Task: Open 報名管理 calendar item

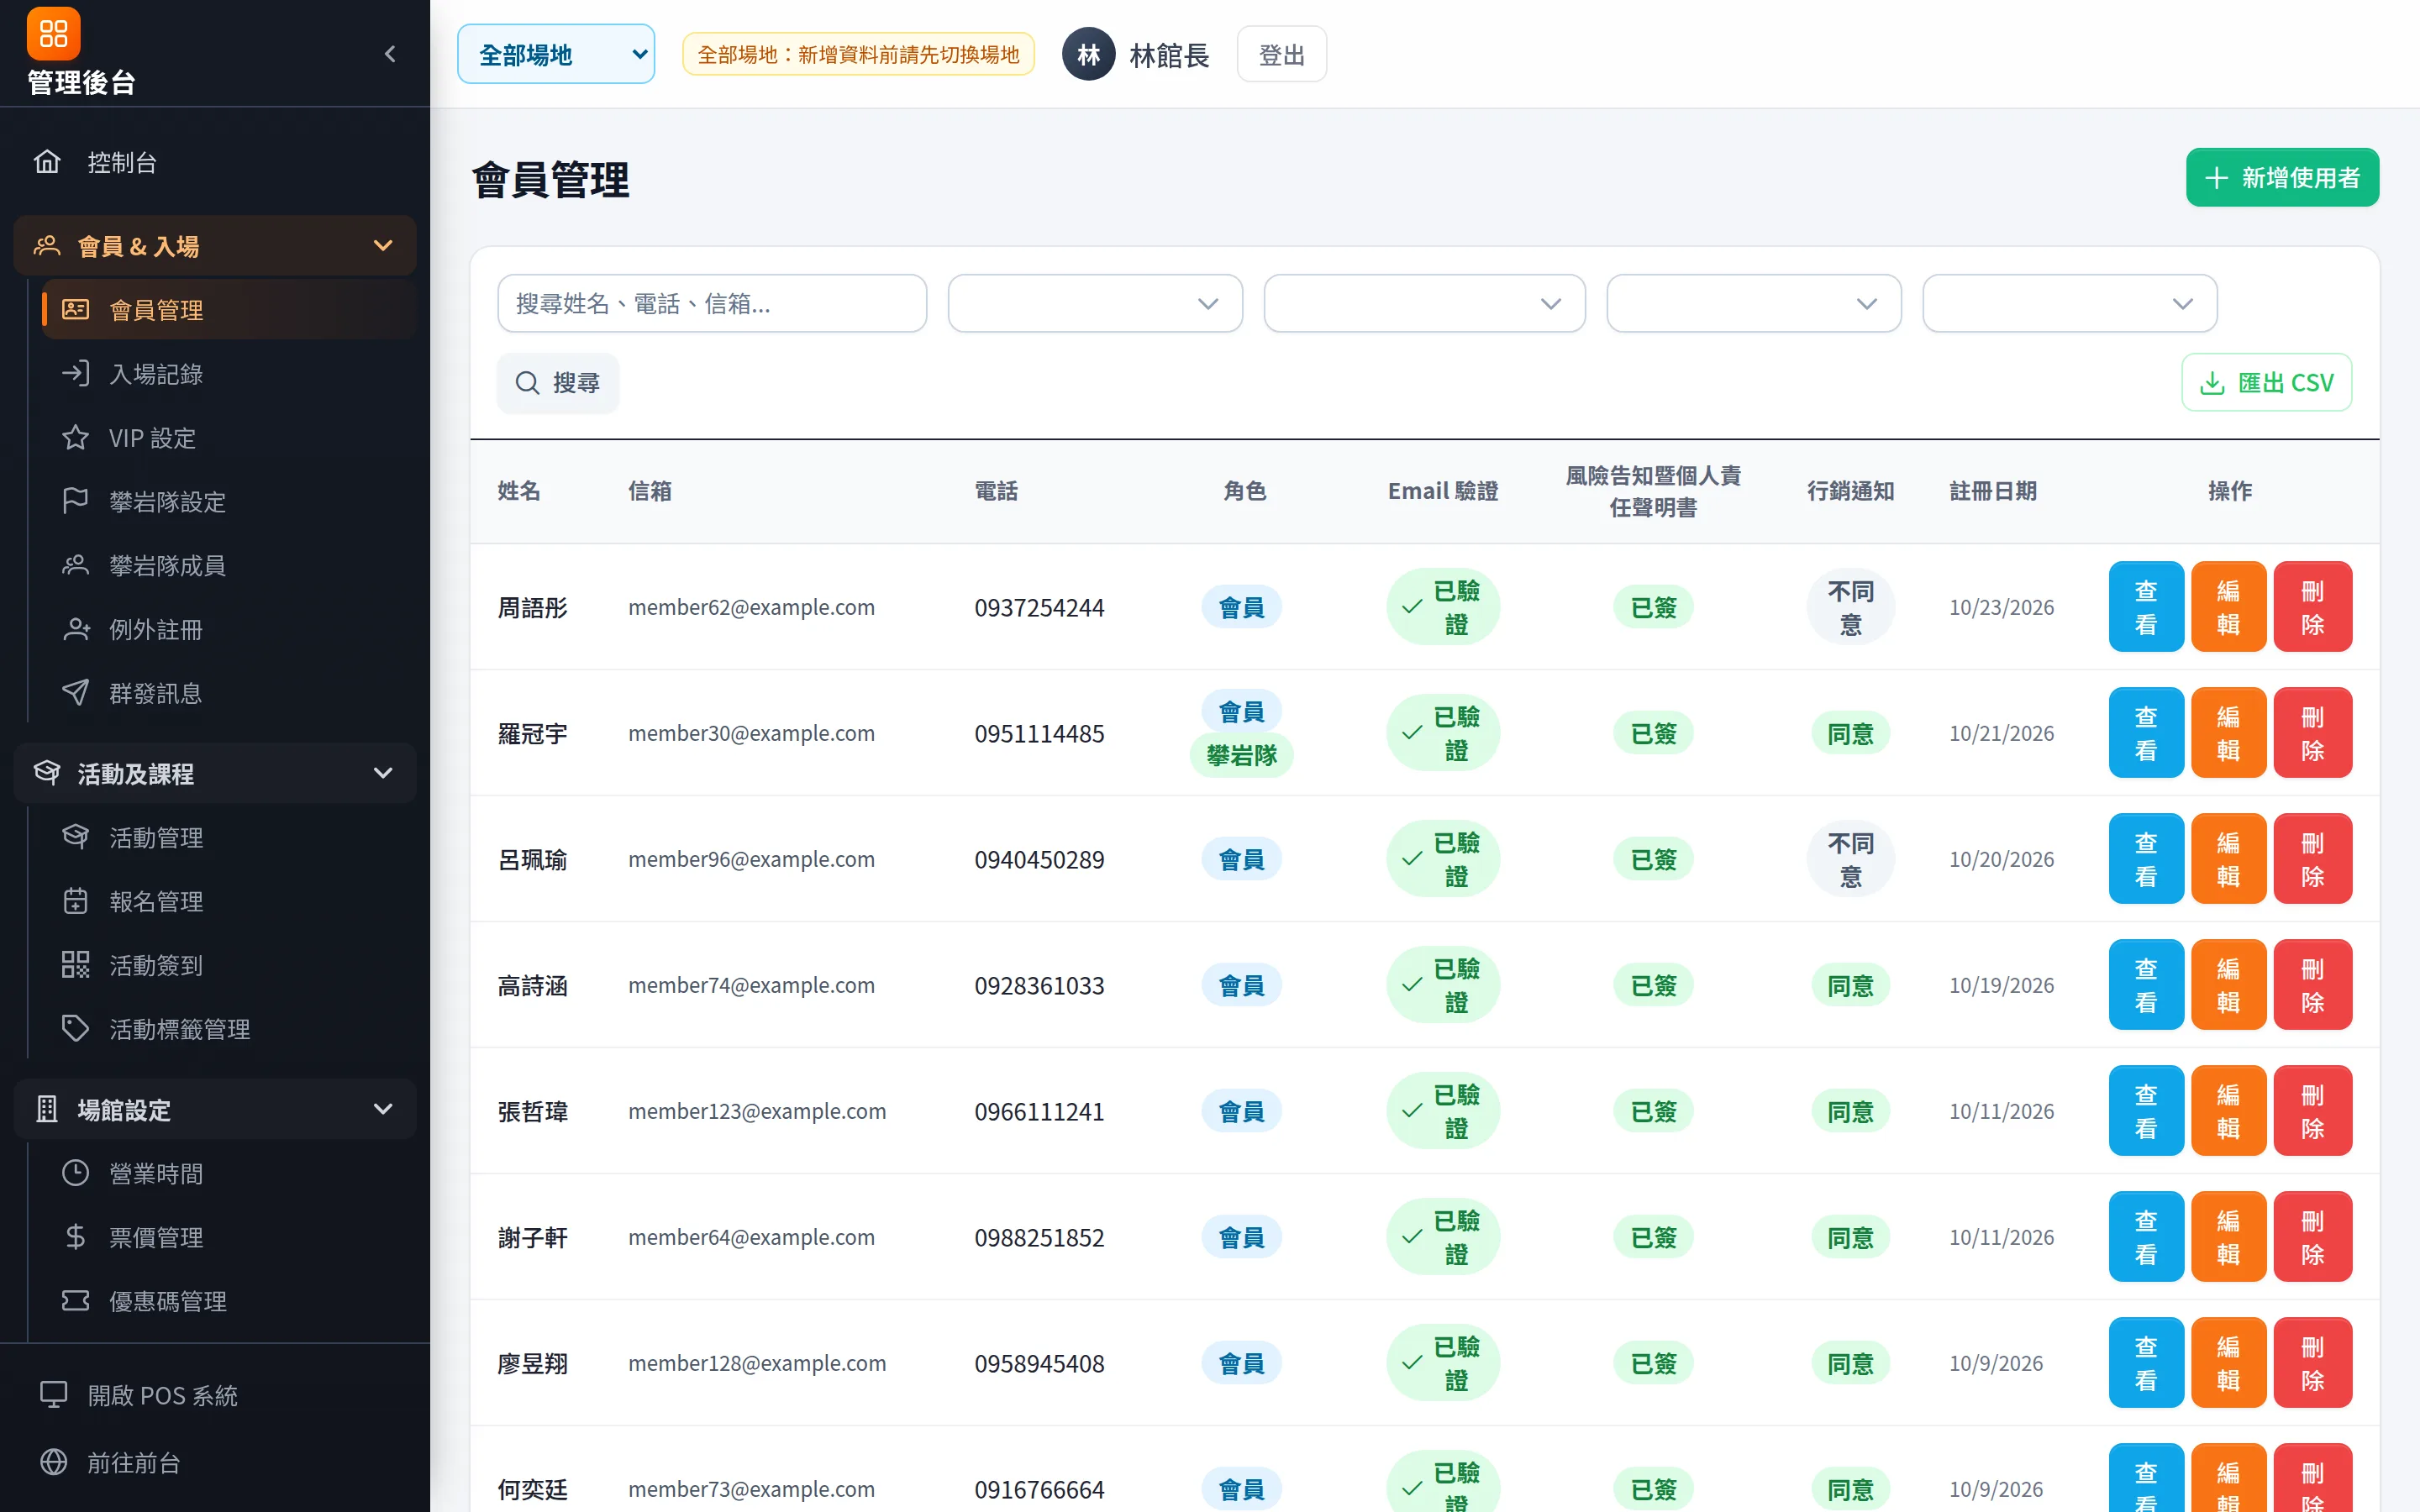Action: pyautogui.click(x=228, y=901)
